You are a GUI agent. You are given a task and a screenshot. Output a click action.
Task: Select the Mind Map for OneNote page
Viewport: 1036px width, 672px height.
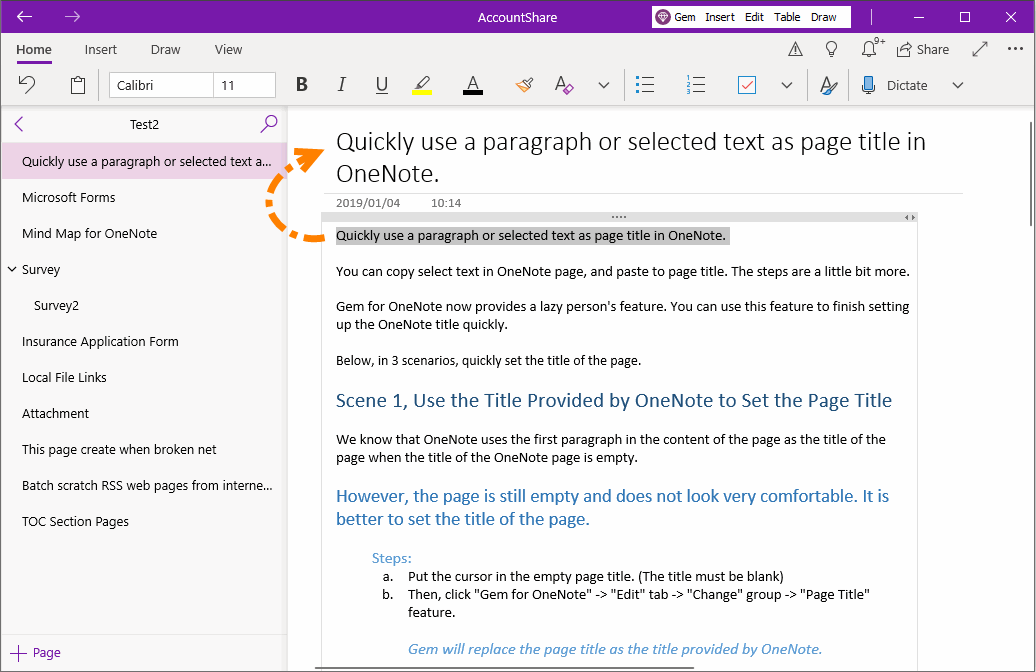pyautogui.click(x=144, y=233)
